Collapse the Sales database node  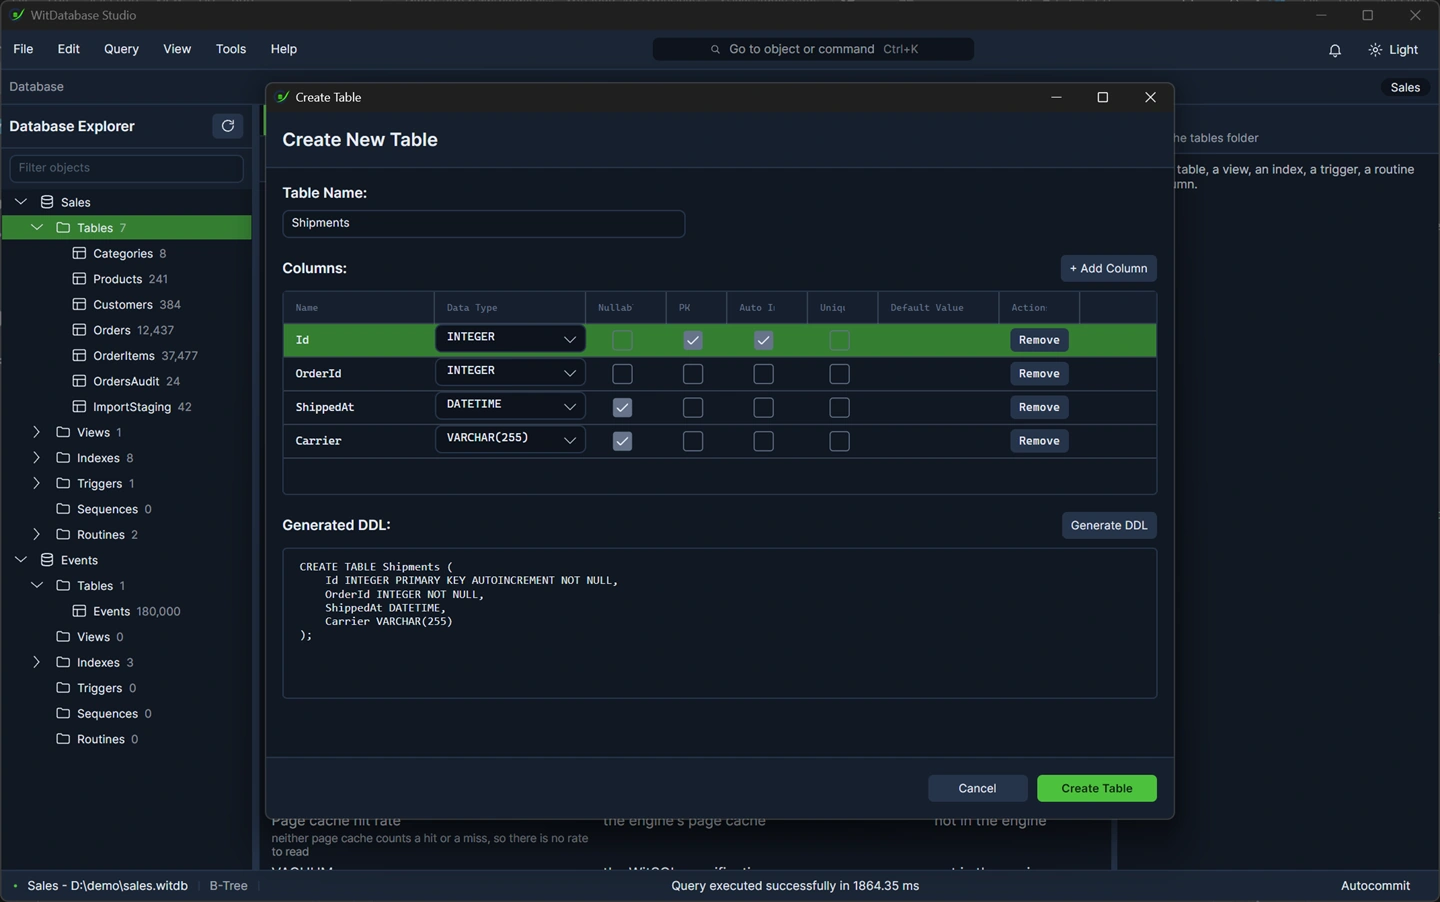pyautogui.click(x=21, y=202)
